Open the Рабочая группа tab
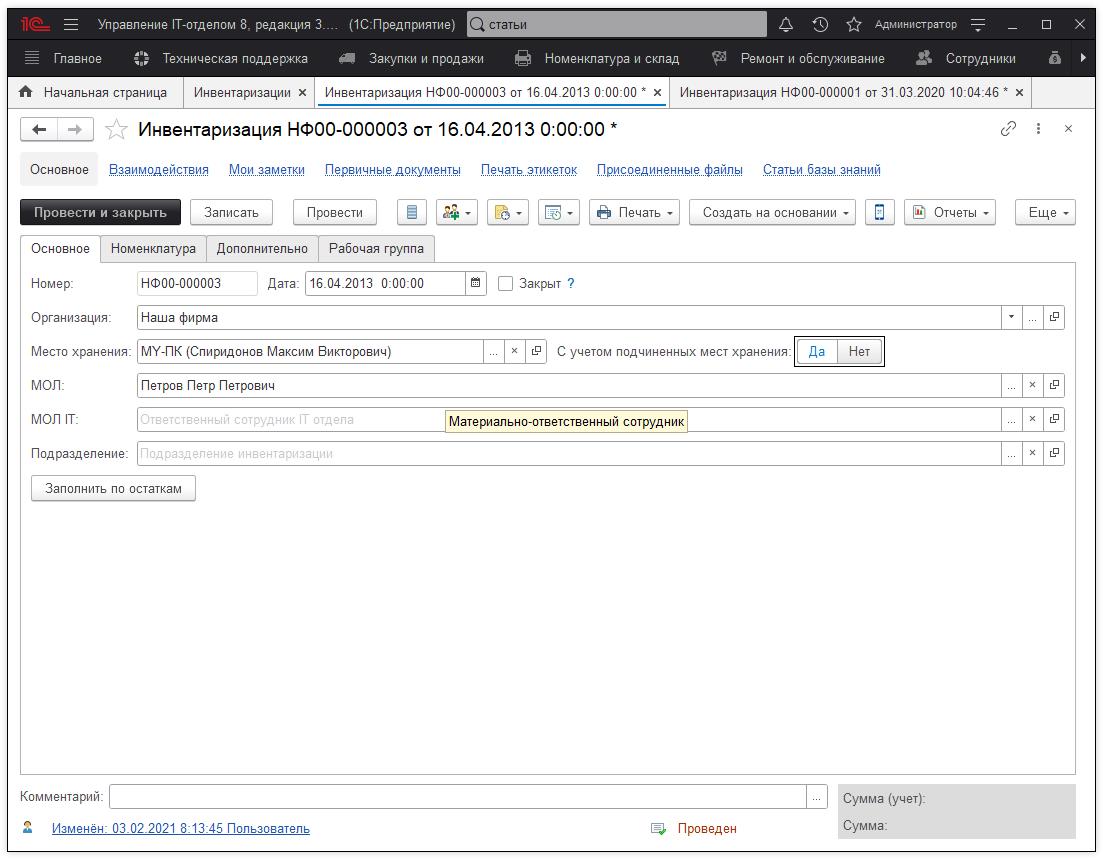The image size is (1103, 859). point(376,248)
